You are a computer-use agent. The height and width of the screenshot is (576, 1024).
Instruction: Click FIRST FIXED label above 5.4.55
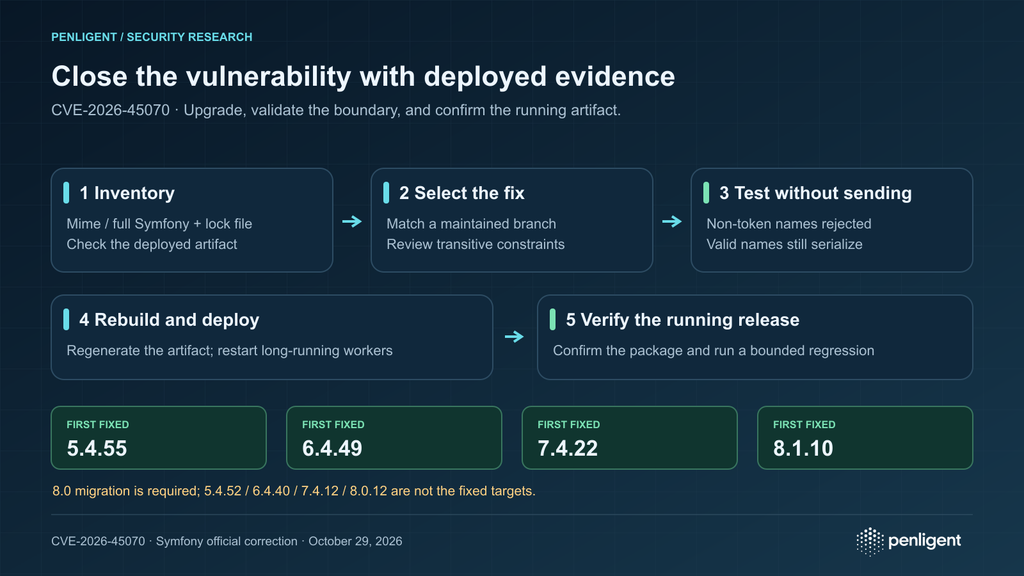pos(97,424)
